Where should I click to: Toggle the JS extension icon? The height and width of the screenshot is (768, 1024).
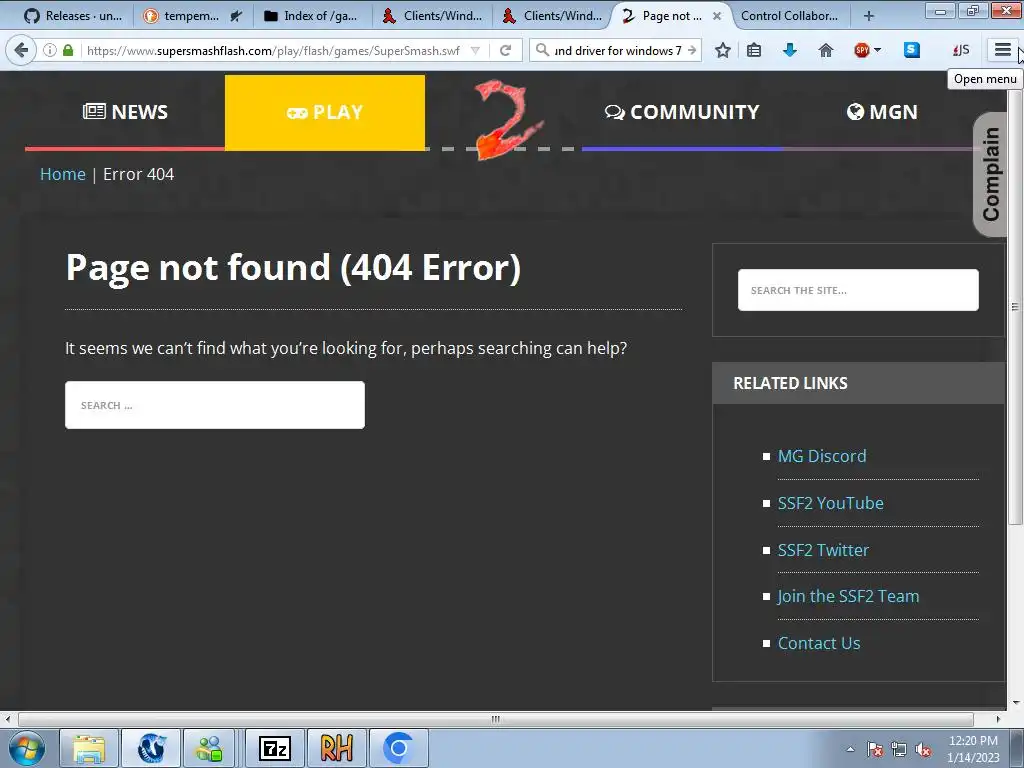pos(961,50)
